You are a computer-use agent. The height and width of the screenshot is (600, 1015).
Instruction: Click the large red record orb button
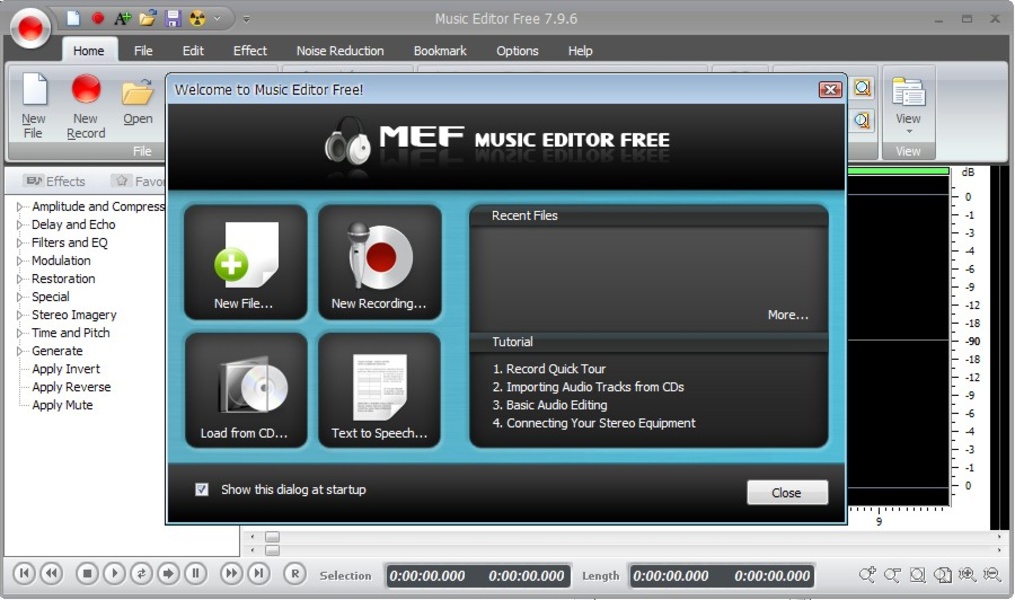[x=30, y=27]
